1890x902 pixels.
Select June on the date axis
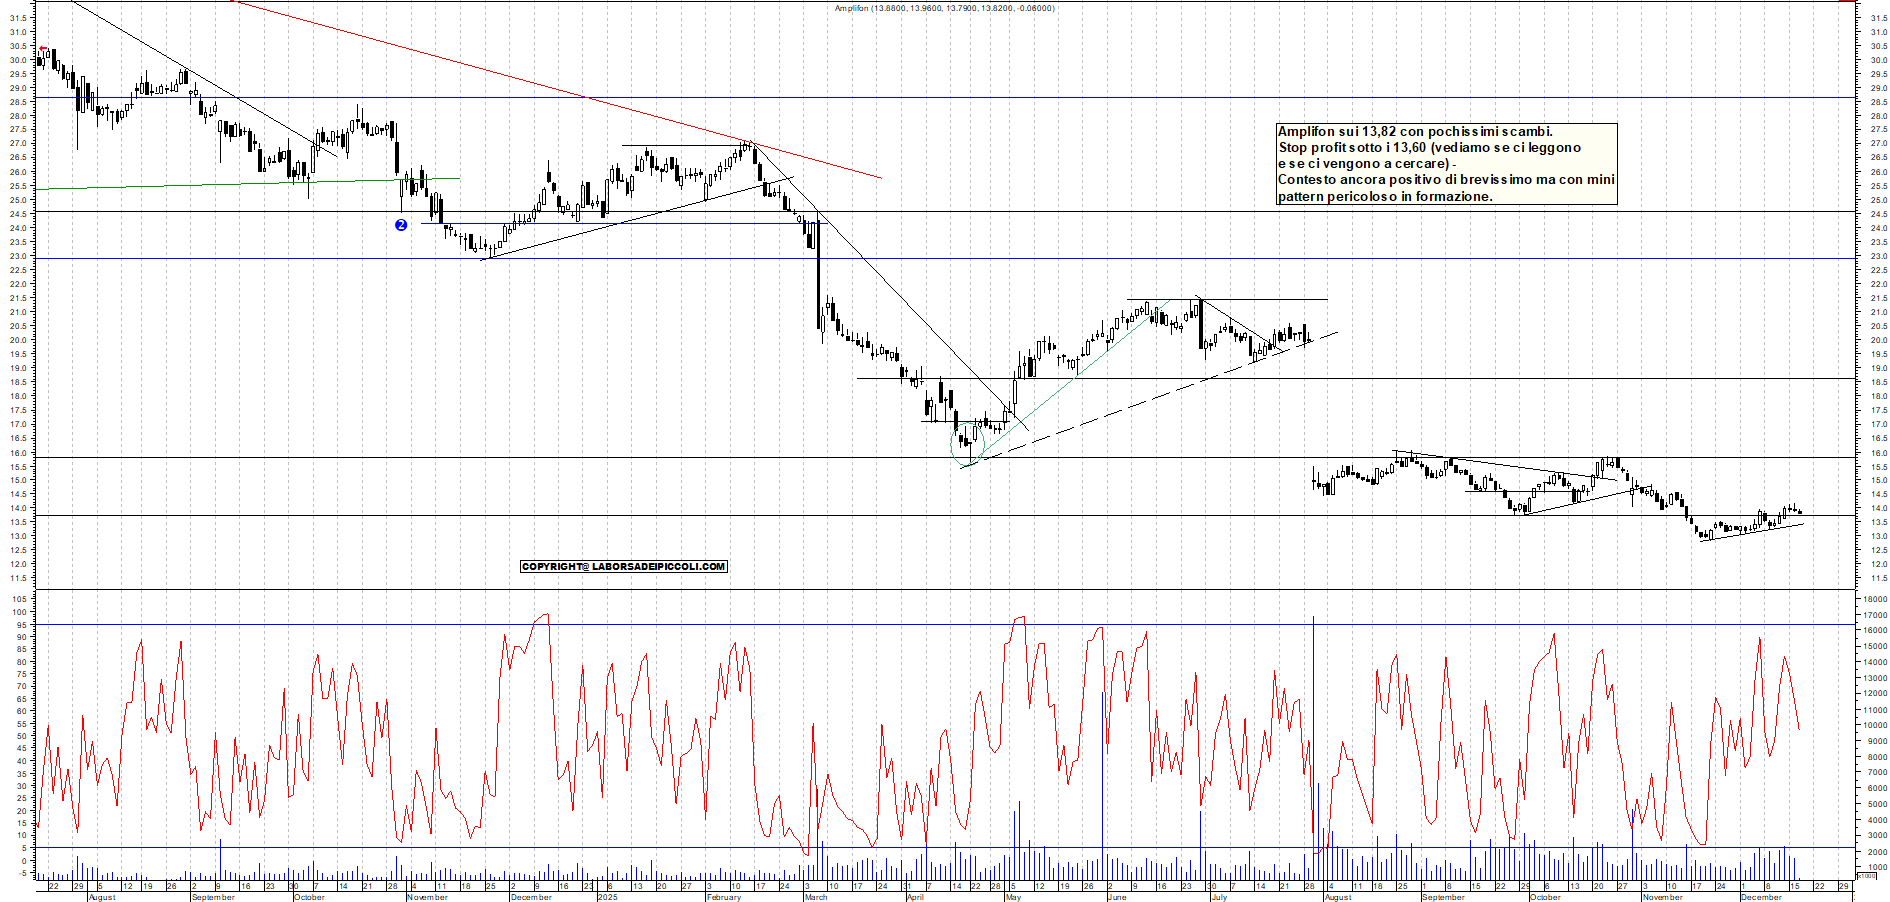1117,897
